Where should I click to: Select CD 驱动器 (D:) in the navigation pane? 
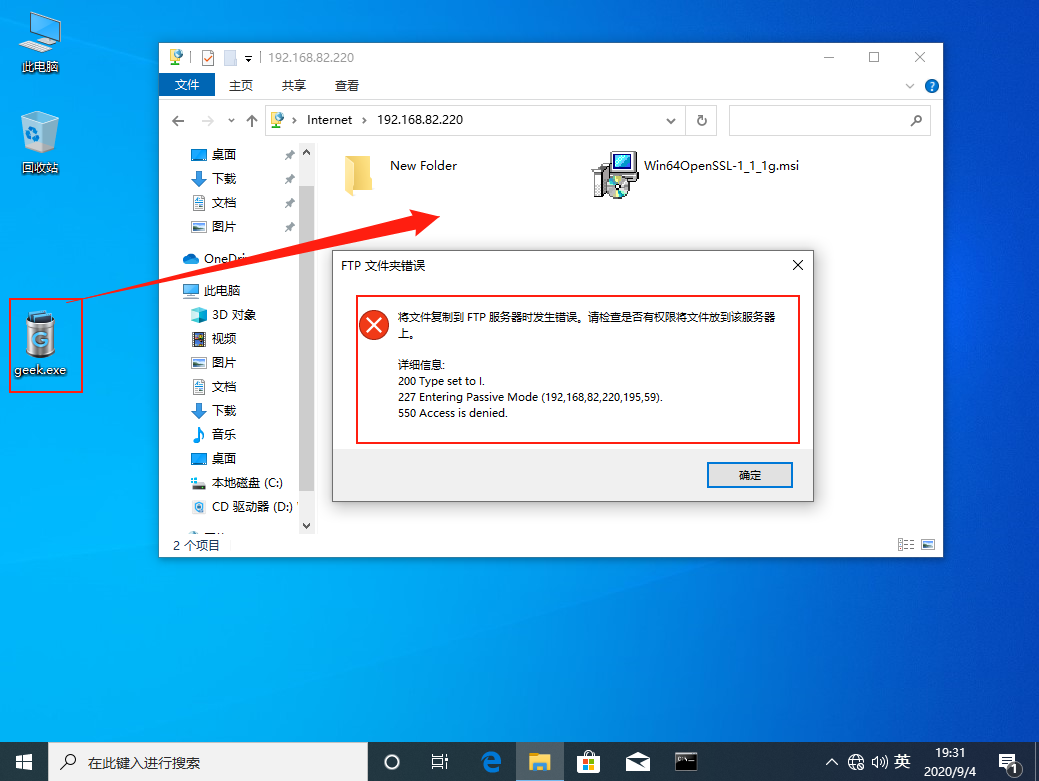(x=242, y=507)
